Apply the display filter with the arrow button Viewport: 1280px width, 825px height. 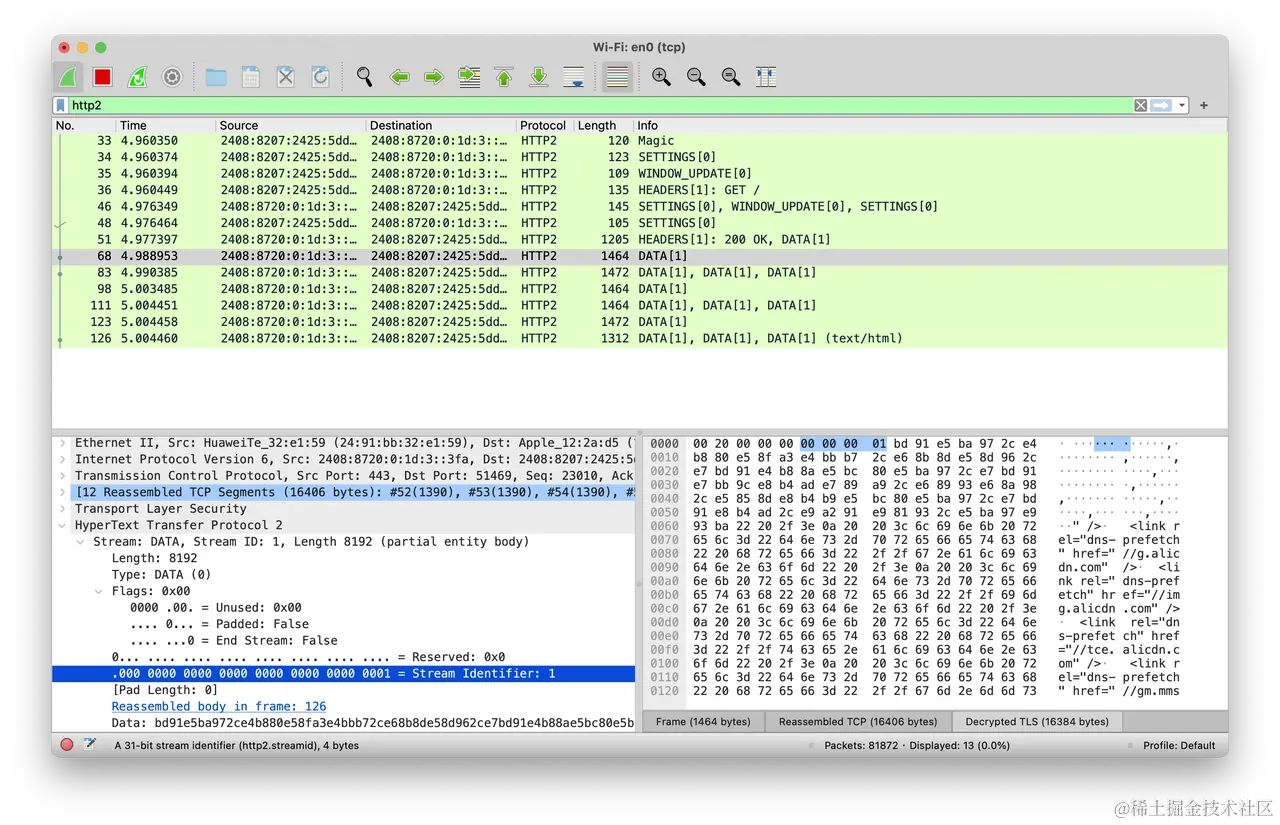click(1161, 105)
